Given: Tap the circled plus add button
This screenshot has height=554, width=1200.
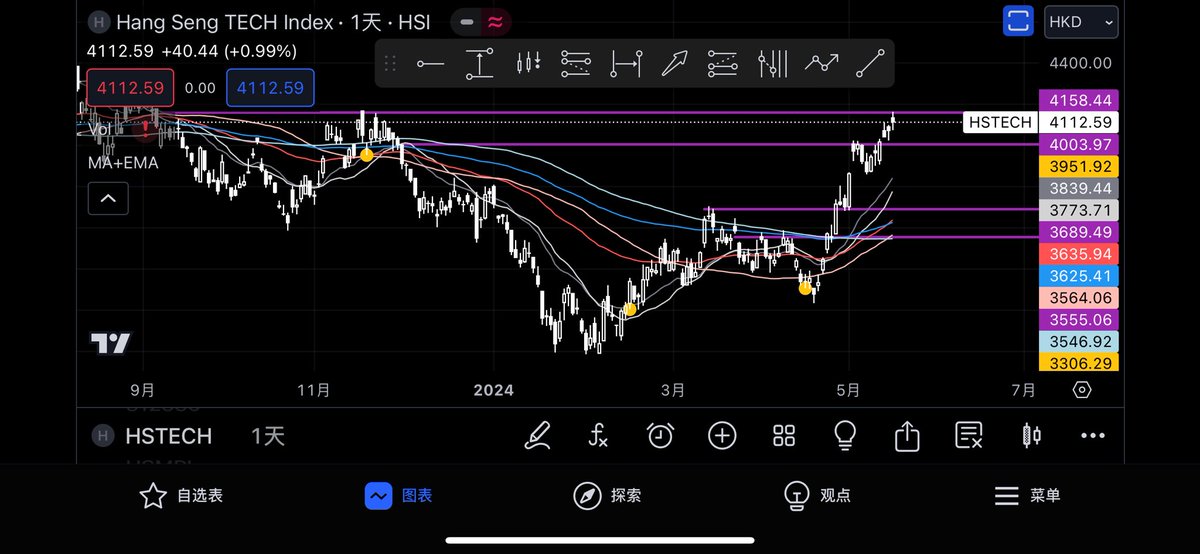Looking at the screenshot, I should 722,435.
